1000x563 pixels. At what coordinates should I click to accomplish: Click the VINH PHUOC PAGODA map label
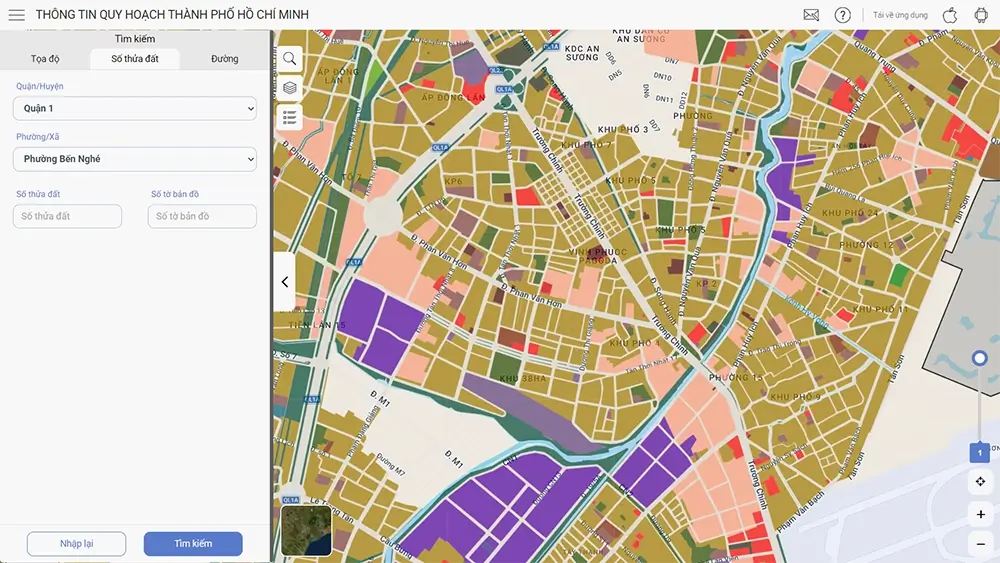pos(598,256)
